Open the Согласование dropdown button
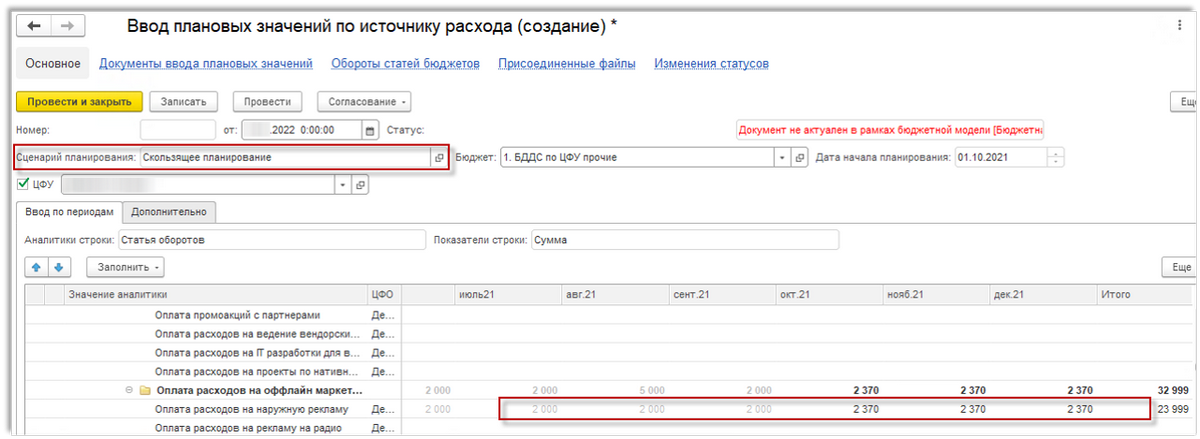Screen dimensions: 1200x439 click(364, 101)
